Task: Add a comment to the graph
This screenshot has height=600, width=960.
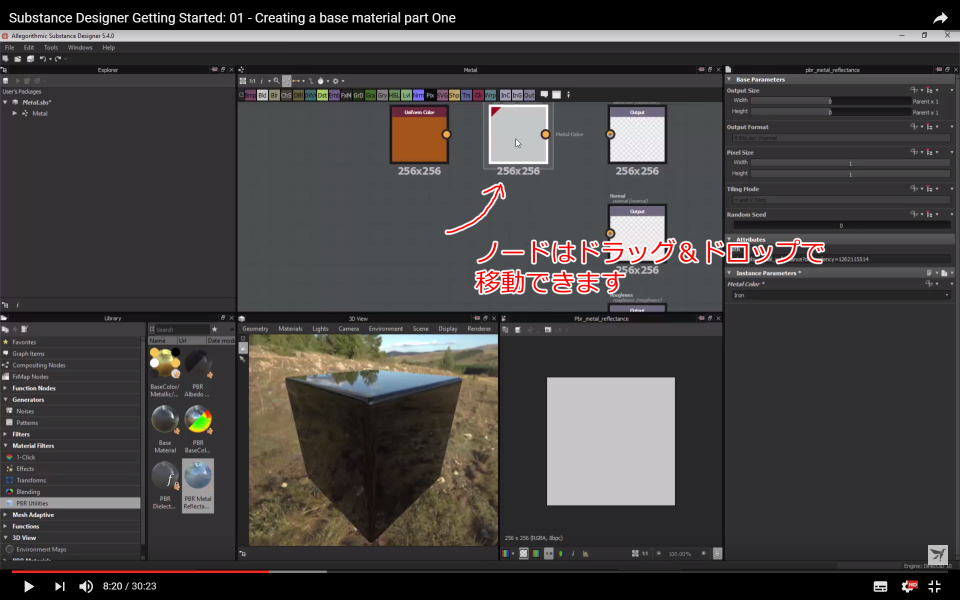Action: (x=544, y=94)
